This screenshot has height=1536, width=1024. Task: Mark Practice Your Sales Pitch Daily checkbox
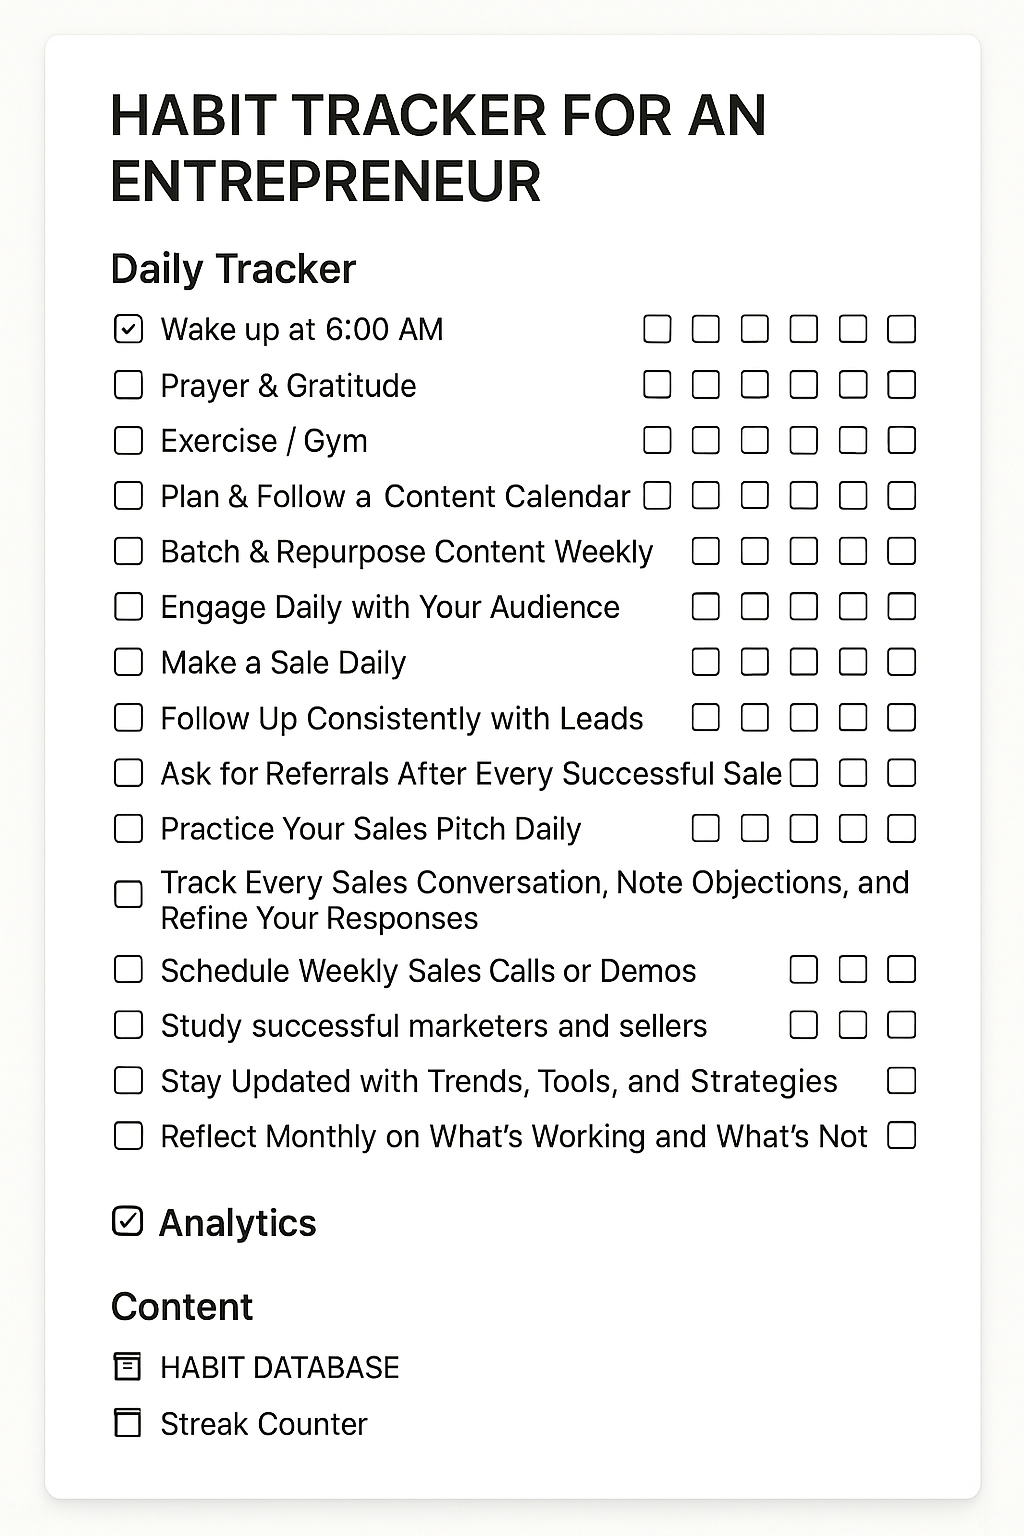click(x=128, y=829)
